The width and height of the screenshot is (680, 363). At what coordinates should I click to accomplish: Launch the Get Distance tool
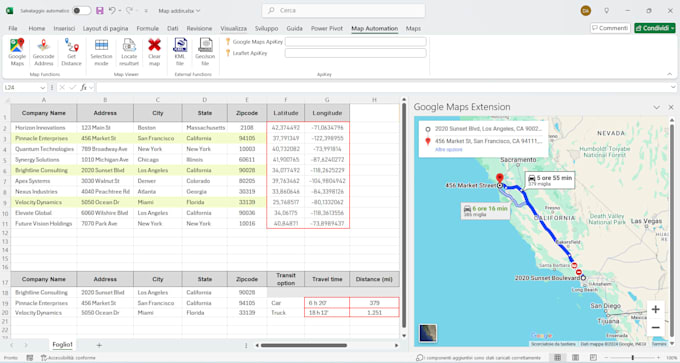tap(71, 52)
